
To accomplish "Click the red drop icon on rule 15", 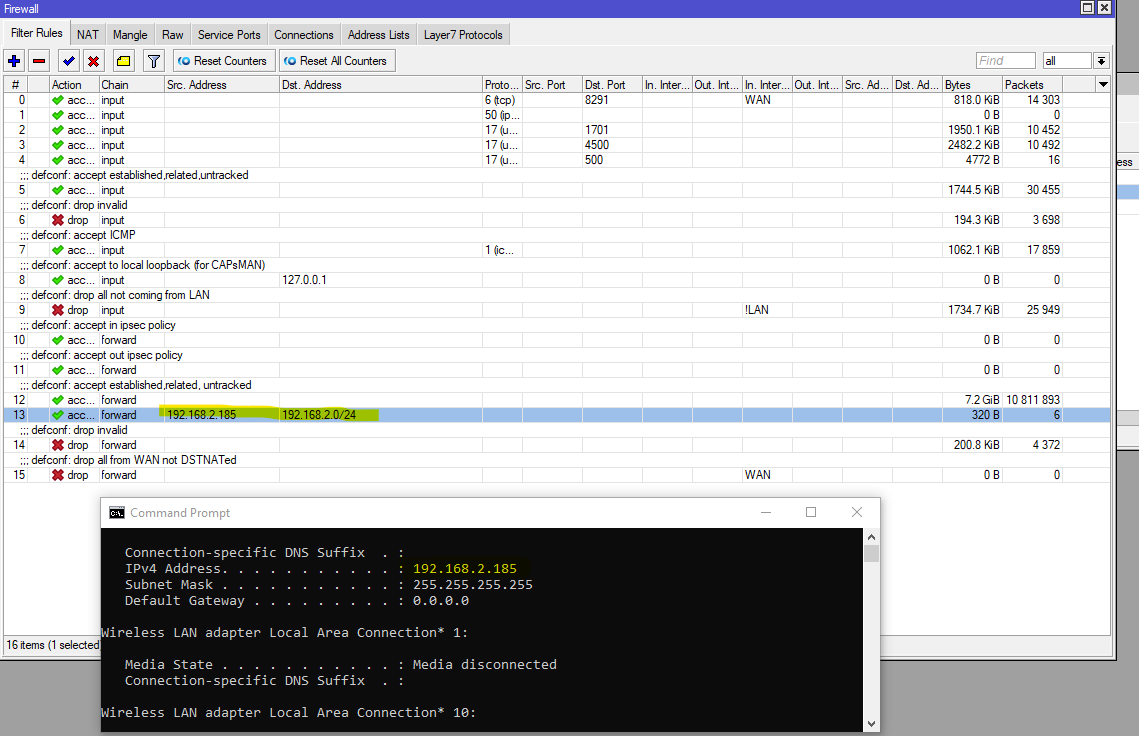I will [x=58, y=475].
